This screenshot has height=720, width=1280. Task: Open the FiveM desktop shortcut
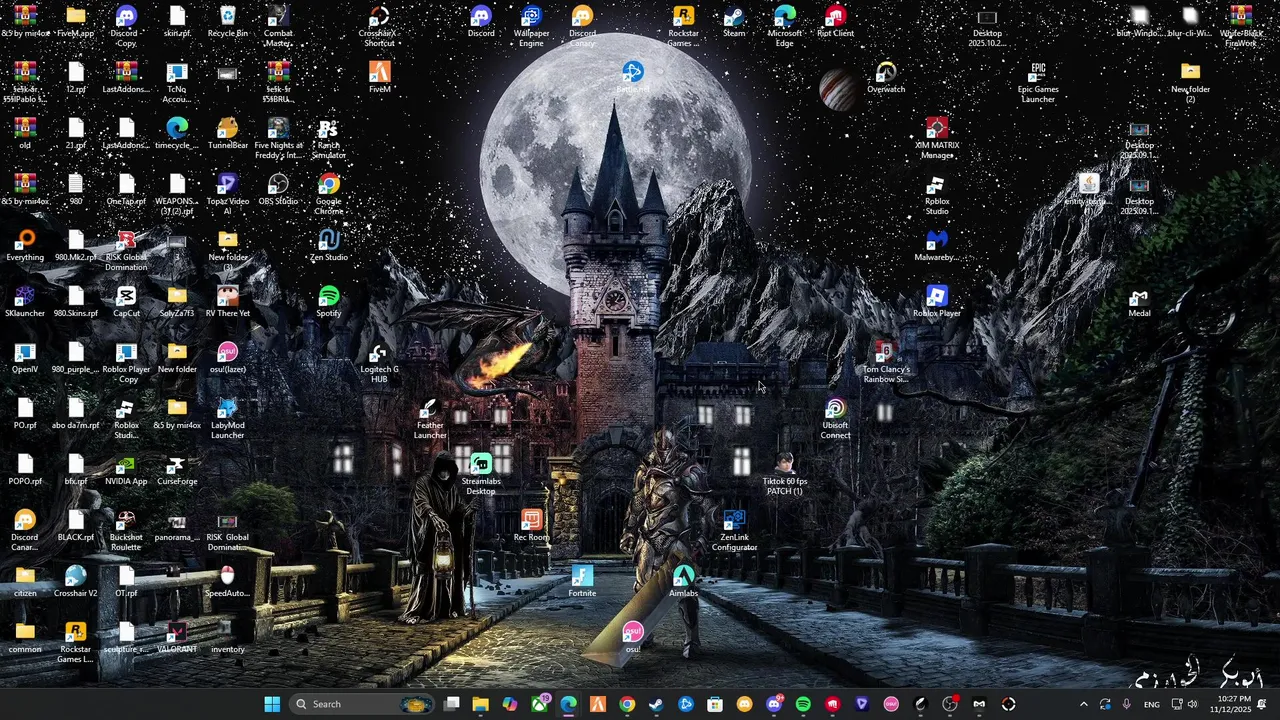click(x=379, y=78)
